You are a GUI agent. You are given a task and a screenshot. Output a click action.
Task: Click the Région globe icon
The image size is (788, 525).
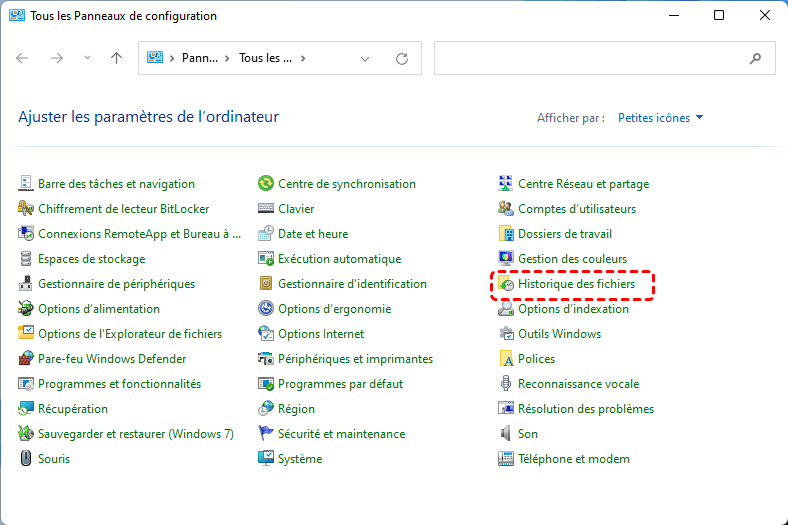[x=266, y=408]
